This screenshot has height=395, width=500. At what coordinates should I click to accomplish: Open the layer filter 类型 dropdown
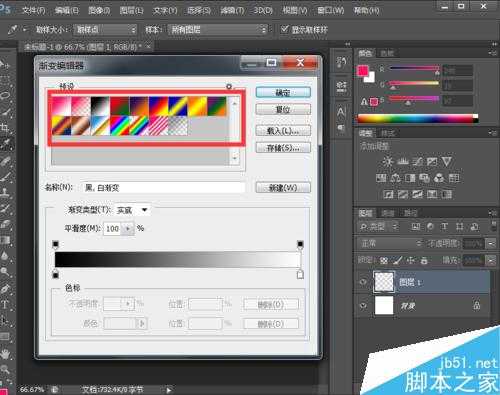(x=378, y=227)
